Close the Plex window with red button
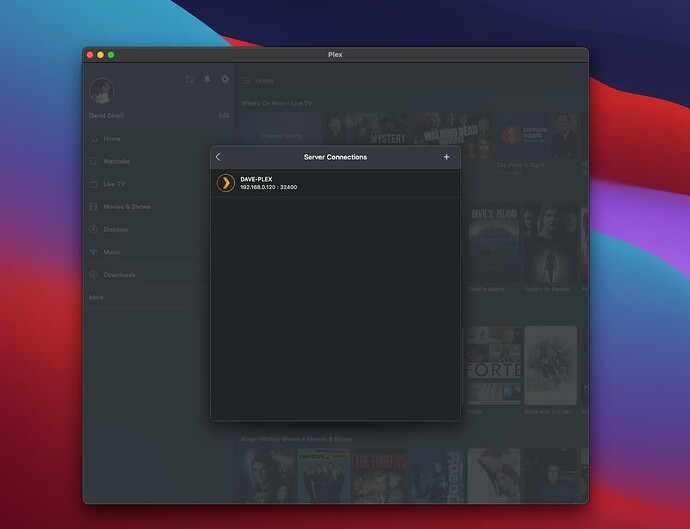The width and height of the screenshot is (690, 529). coord(90,55)
